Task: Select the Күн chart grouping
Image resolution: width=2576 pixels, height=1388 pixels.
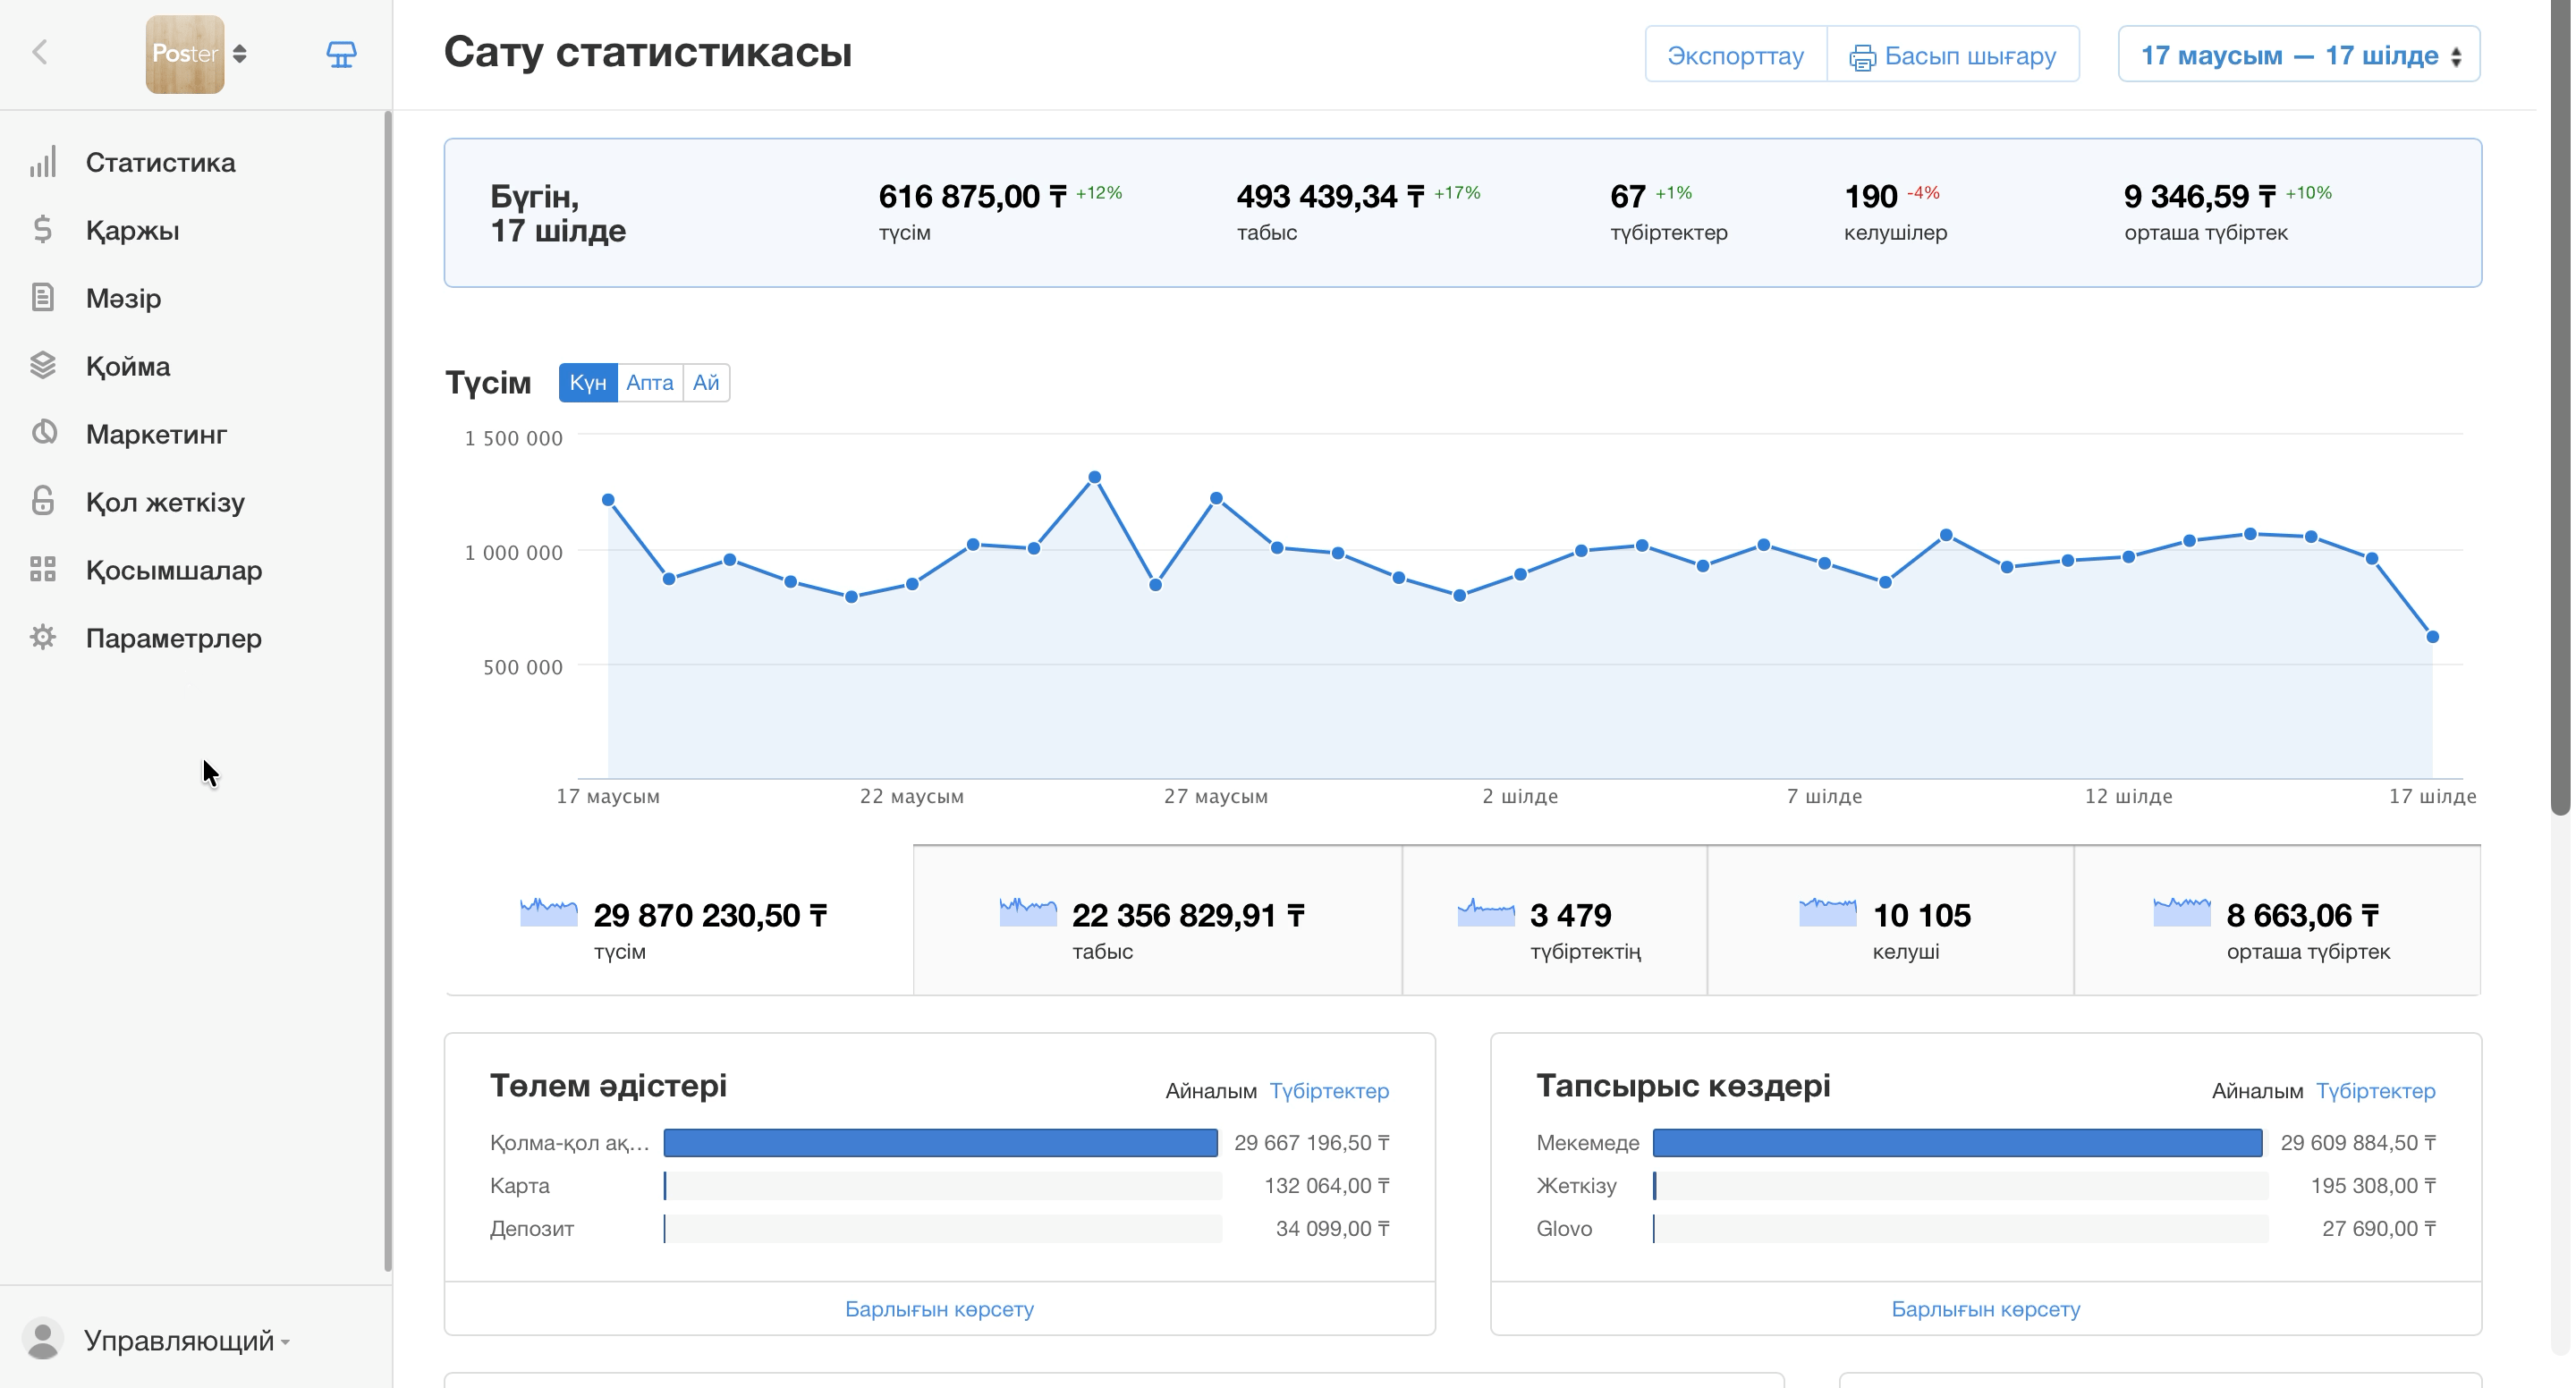Action: point(588,383)
